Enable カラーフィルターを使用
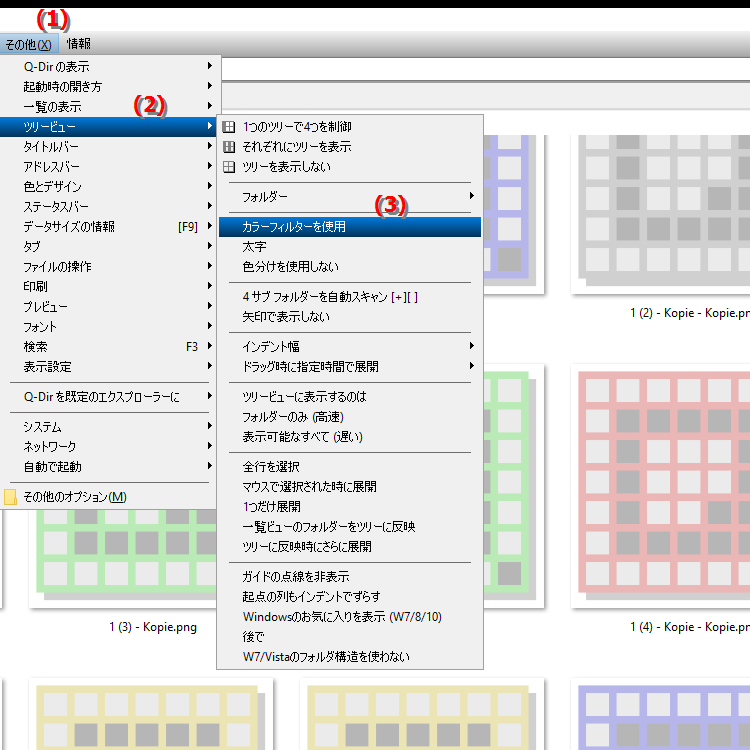 (350, 227)
